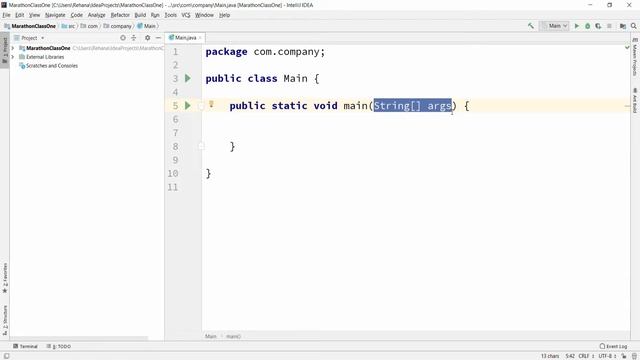
Task: Click Scroll from Source target icon
Action: (123, 38)
